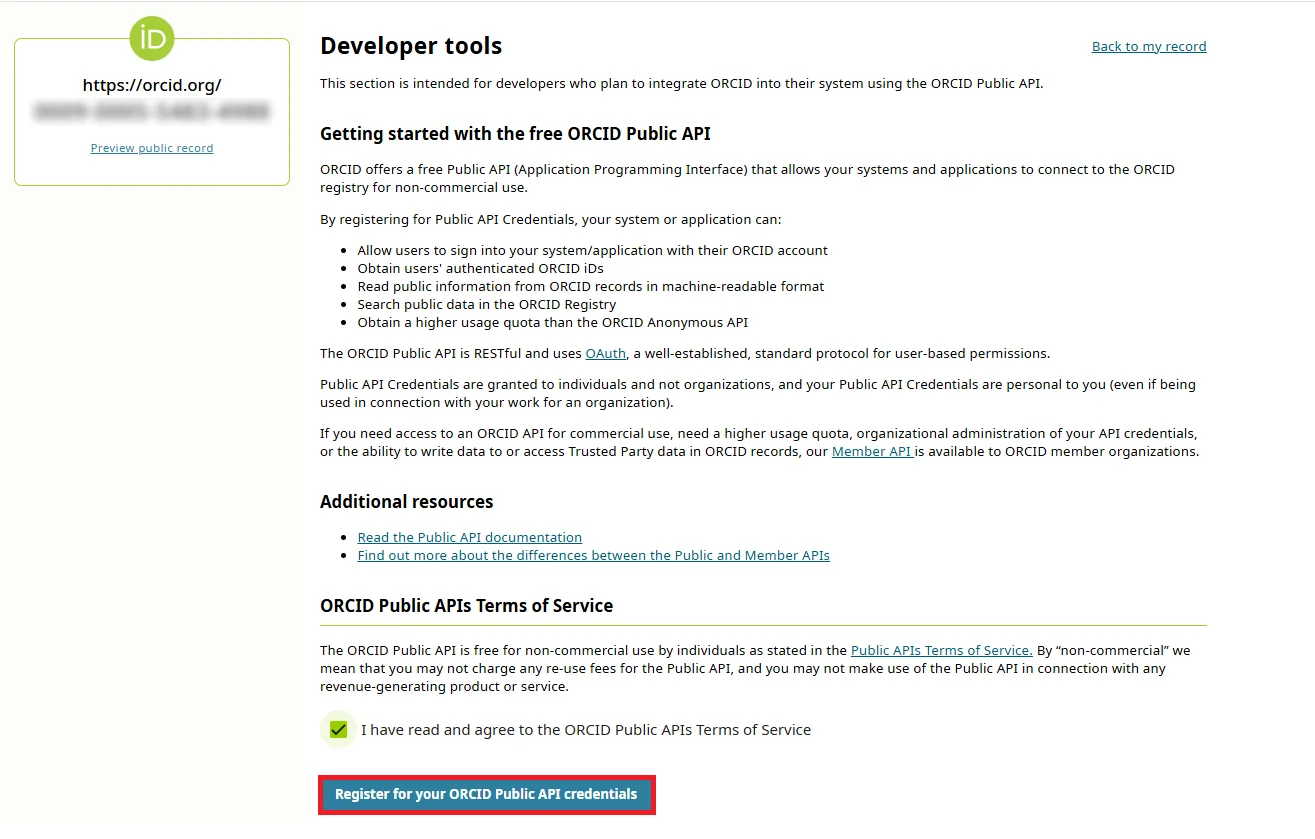Navigate Back to my record
Viewport: 1315px width, 839px height.
click(1148, 45)
